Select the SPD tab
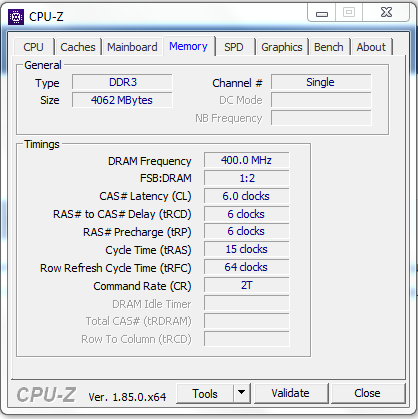Image resolution: width=418 pixels, height=419 pixels. pyautogui.click(x=234, y=47)
